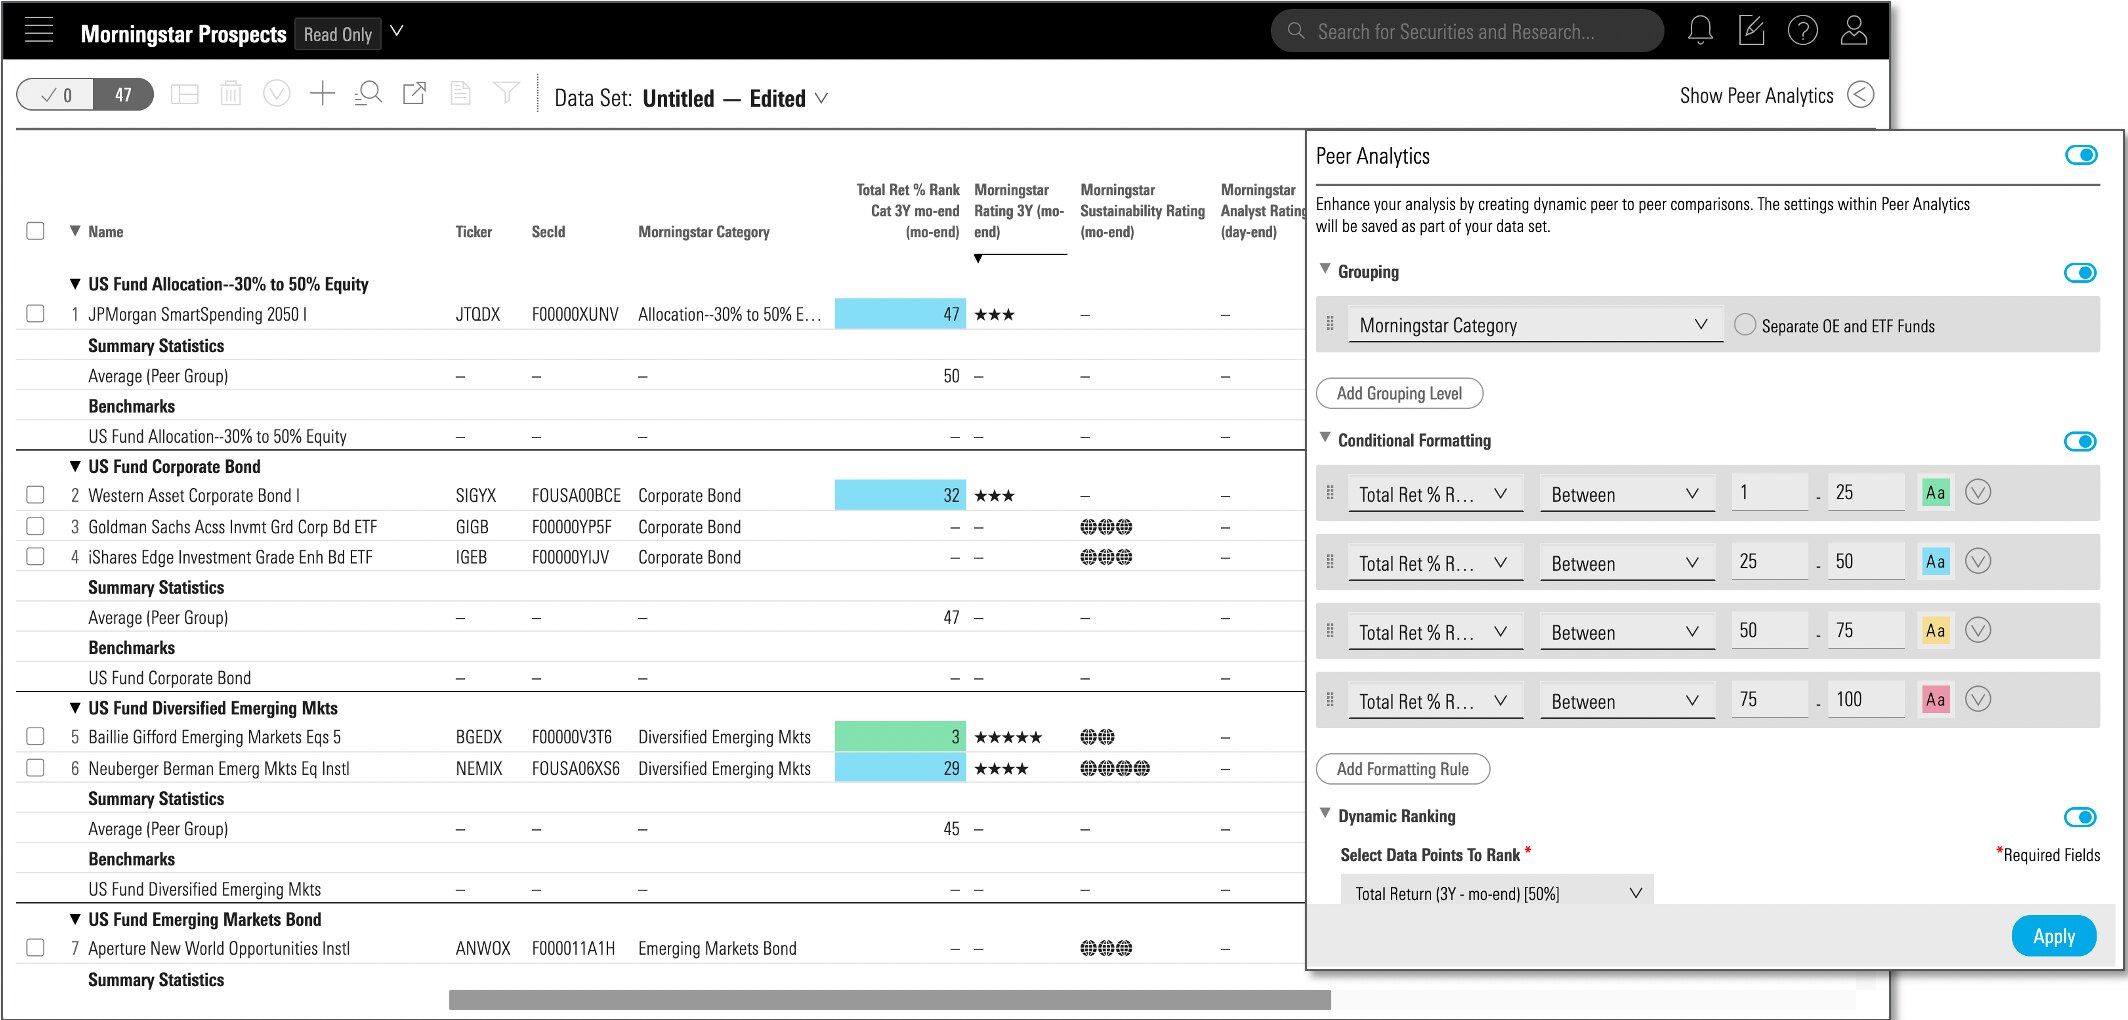Image resolution: width=2128 pixels, height=1020 pixels.
Task: Open the hamburger main menu
Action: pyautogui.click(x=39, y=31)
